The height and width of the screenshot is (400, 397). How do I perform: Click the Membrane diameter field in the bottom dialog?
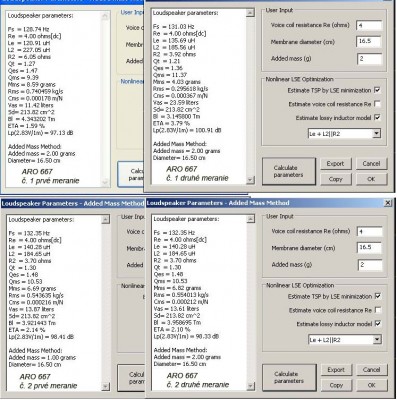click(370, 248)
